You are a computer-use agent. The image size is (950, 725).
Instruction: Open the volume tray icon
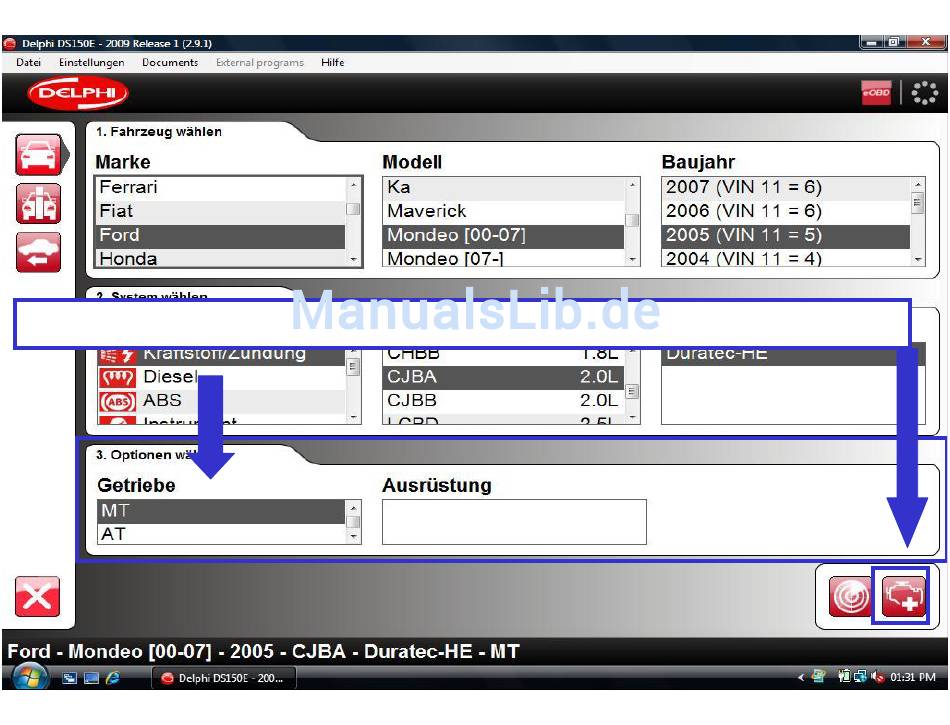tap(877, 677)
